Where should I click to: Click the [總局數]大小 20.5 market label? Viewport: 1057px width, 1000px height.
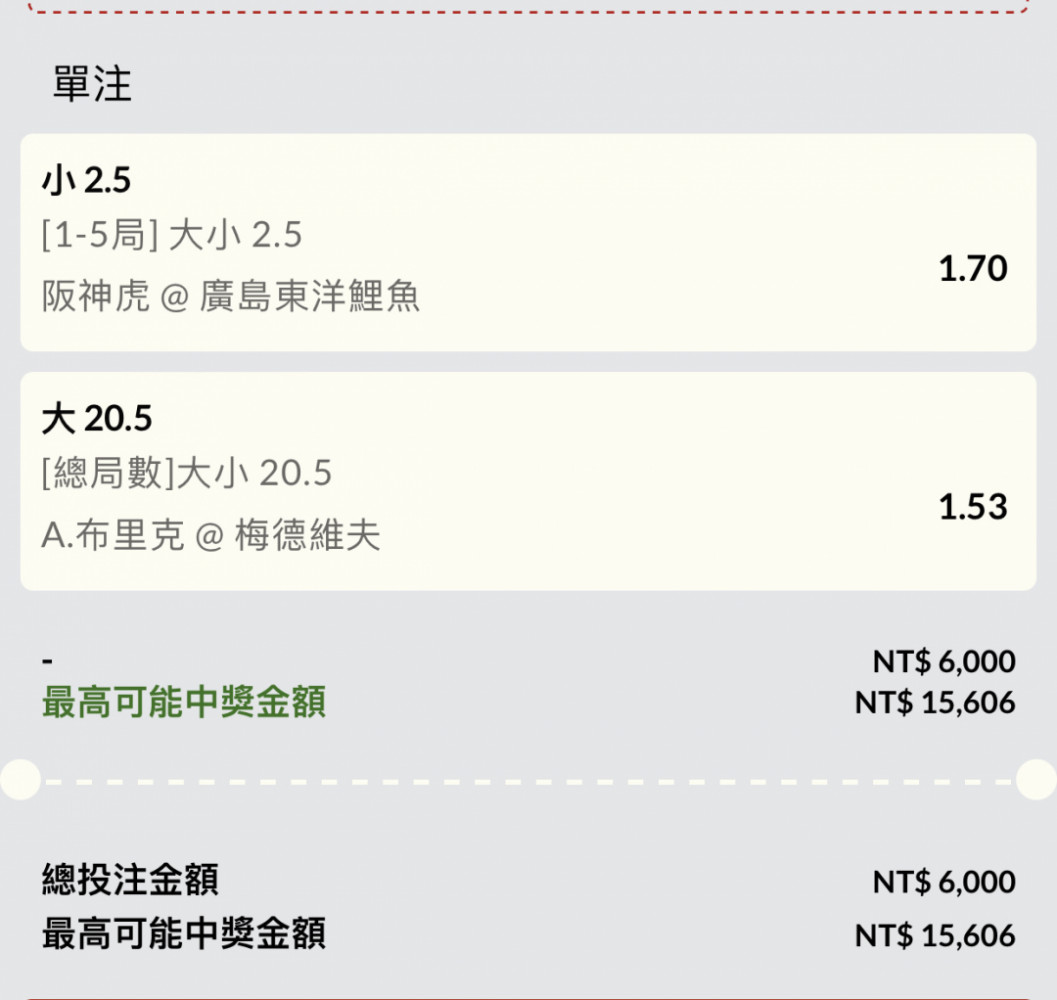(x=187, y=473)
